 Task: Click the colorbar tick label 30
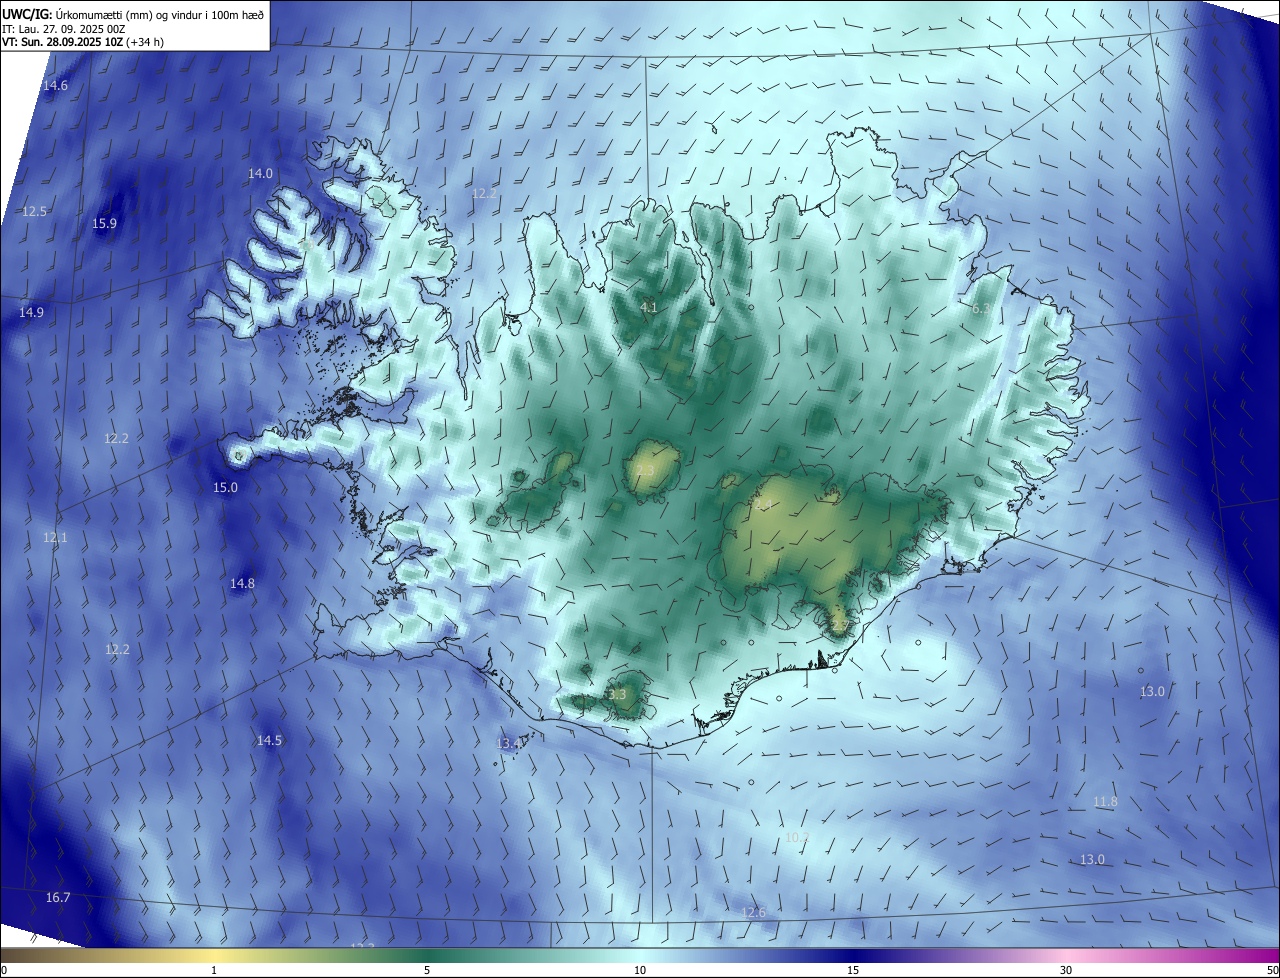1066,970
